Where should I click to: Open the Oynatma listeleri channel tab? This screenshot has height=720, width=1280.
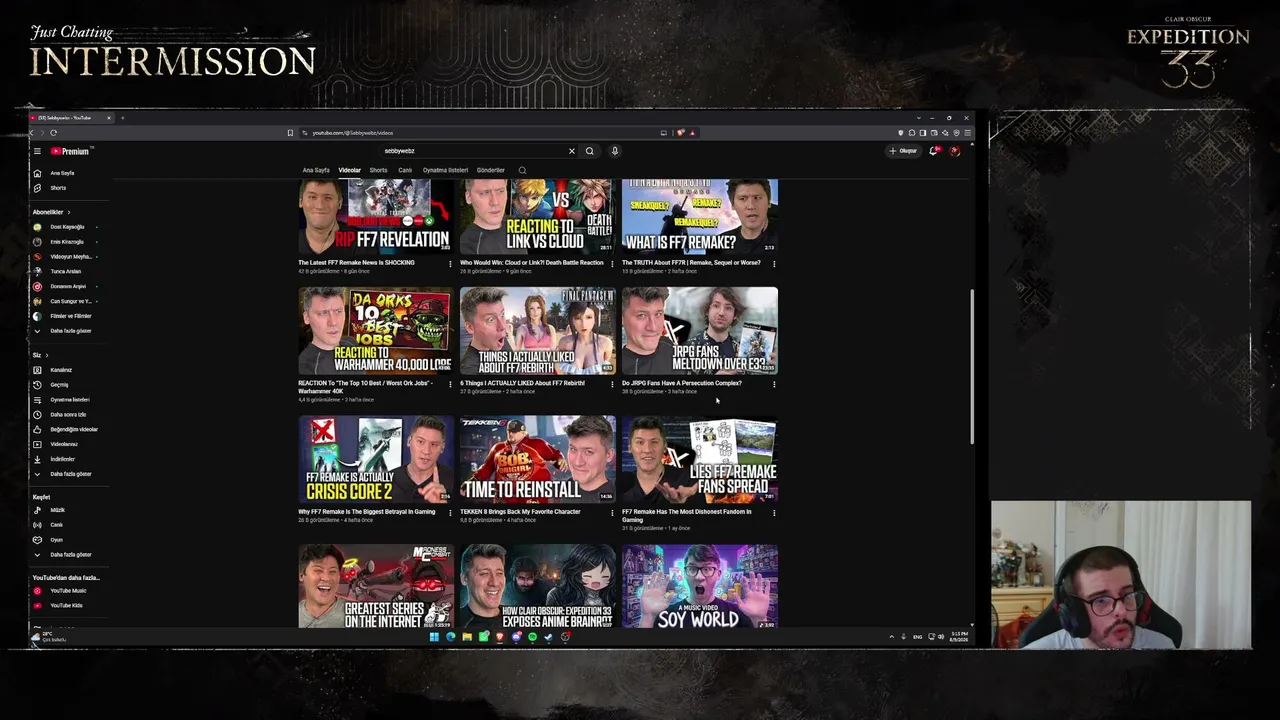[445, 170]
